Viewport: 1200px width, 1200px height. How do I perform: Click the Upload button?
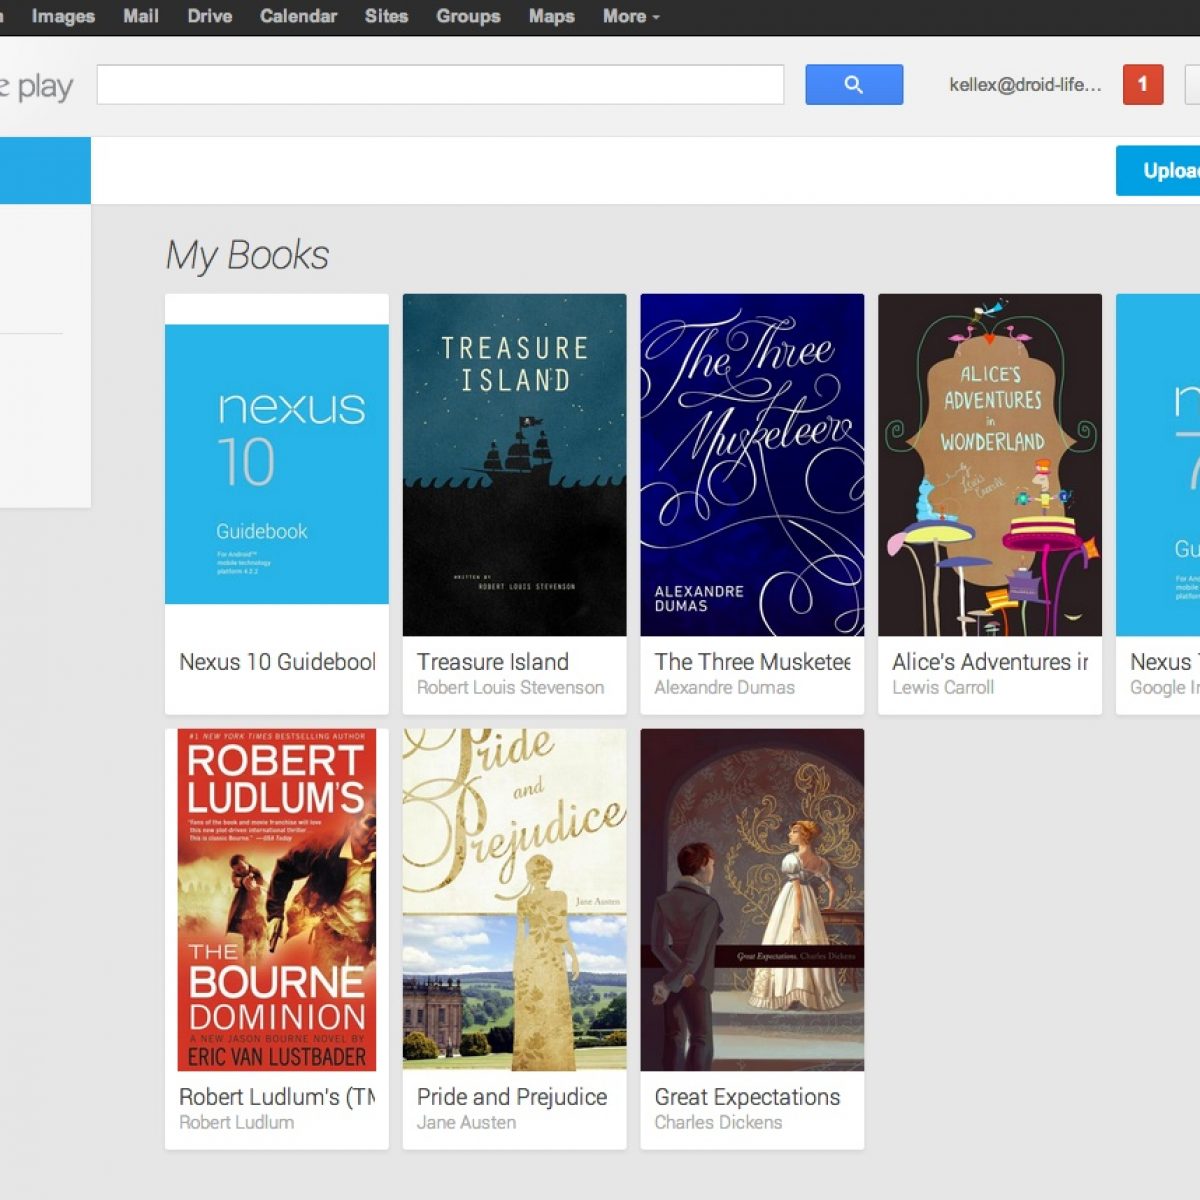click(x=1166, y=171)
